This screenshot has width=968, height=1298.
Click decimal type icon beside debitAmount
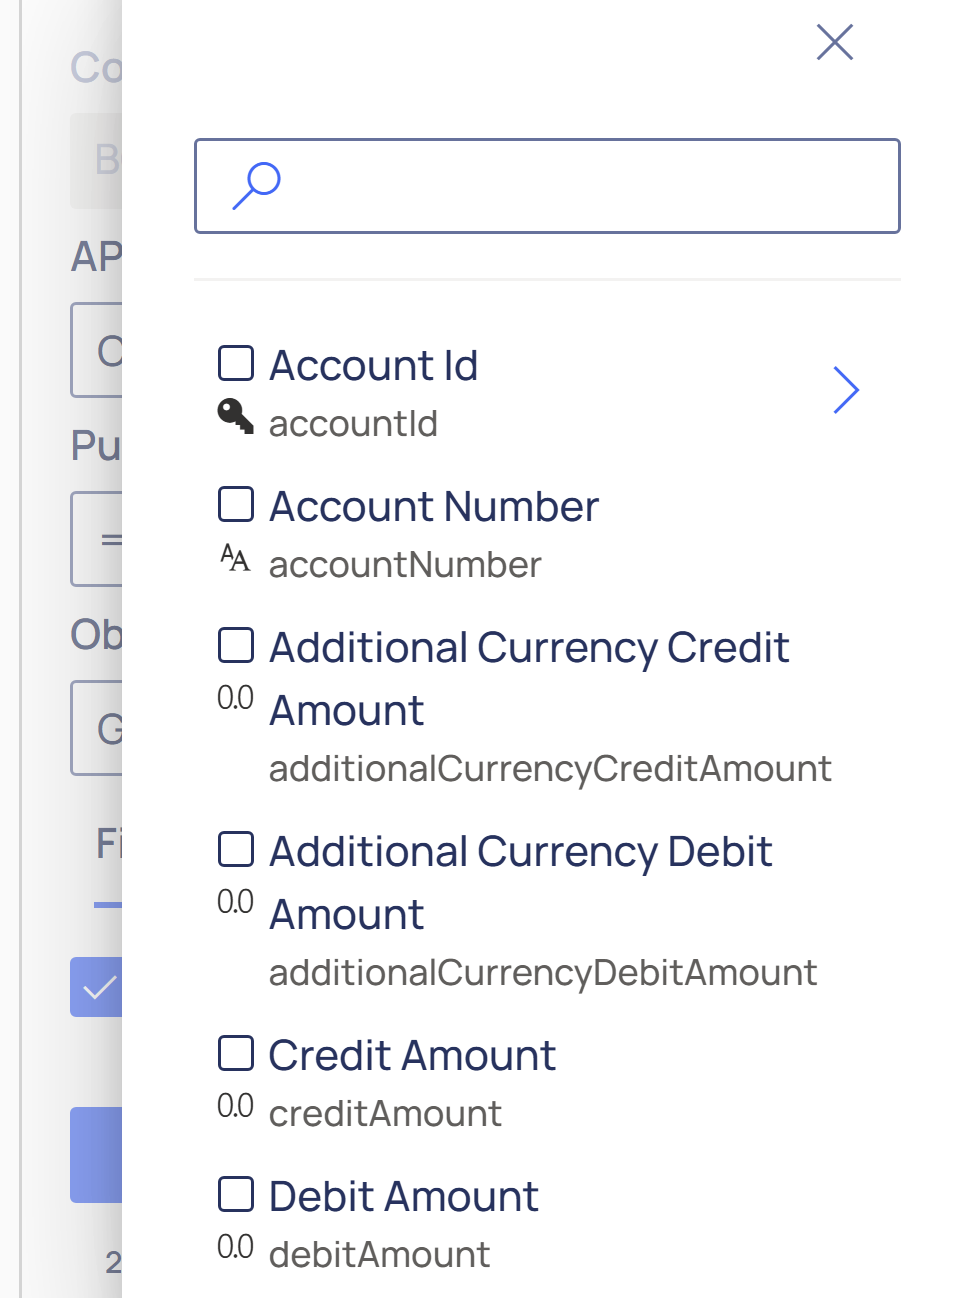235,1247
